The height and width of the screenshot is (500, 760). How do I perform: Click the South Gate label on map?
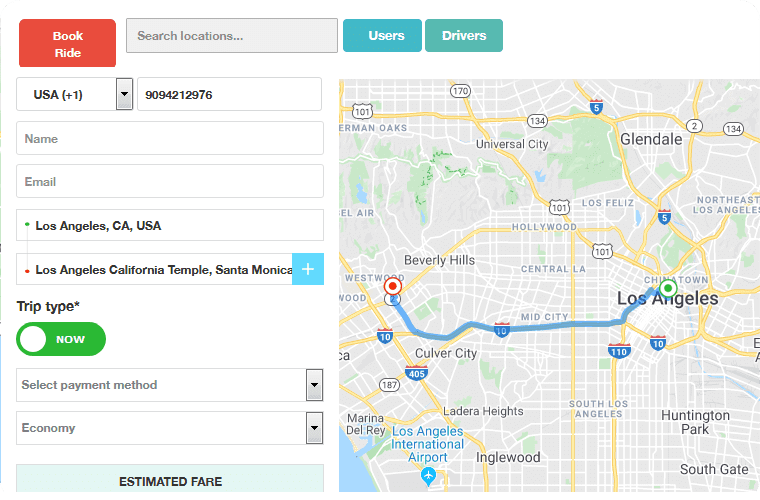(714, 469)
